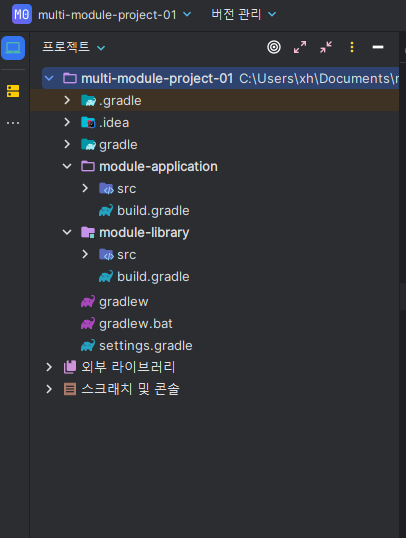Screen dimensions: 406x538
Task: Open the settings.gradle file
Action: point(146,346)
